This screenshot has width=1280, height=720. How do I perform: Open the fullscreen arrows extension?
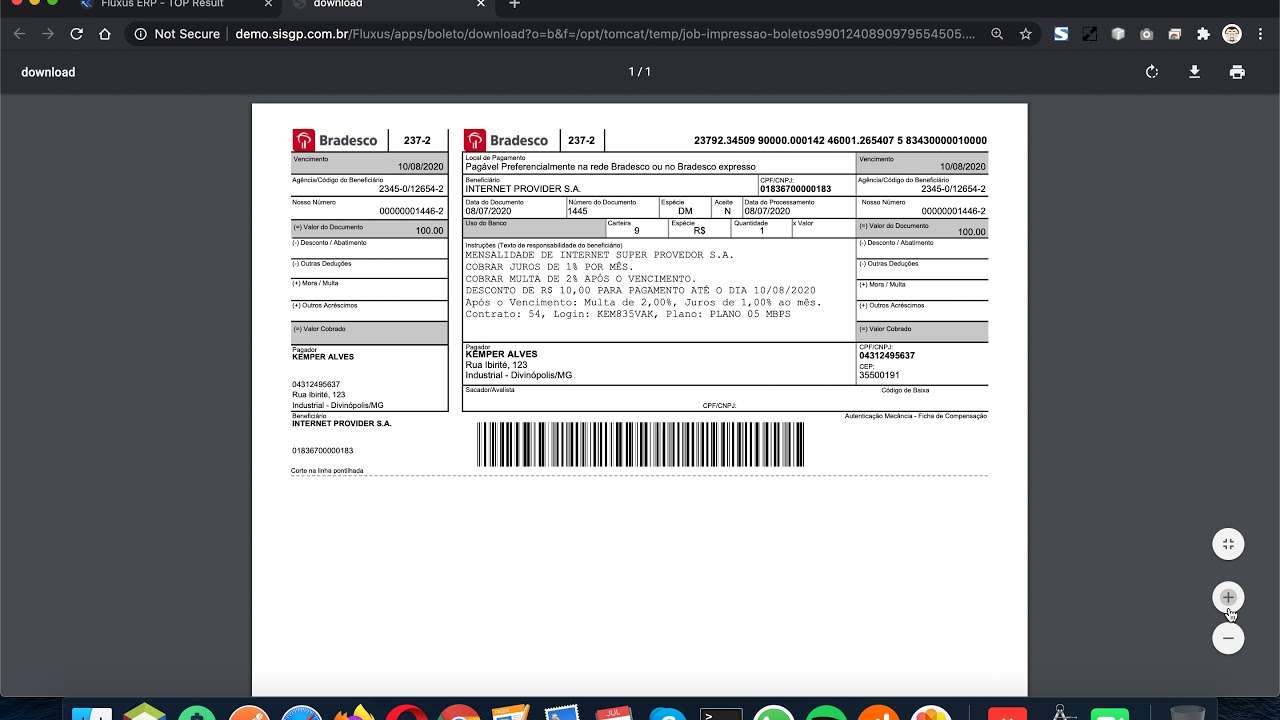point(1090,34)
